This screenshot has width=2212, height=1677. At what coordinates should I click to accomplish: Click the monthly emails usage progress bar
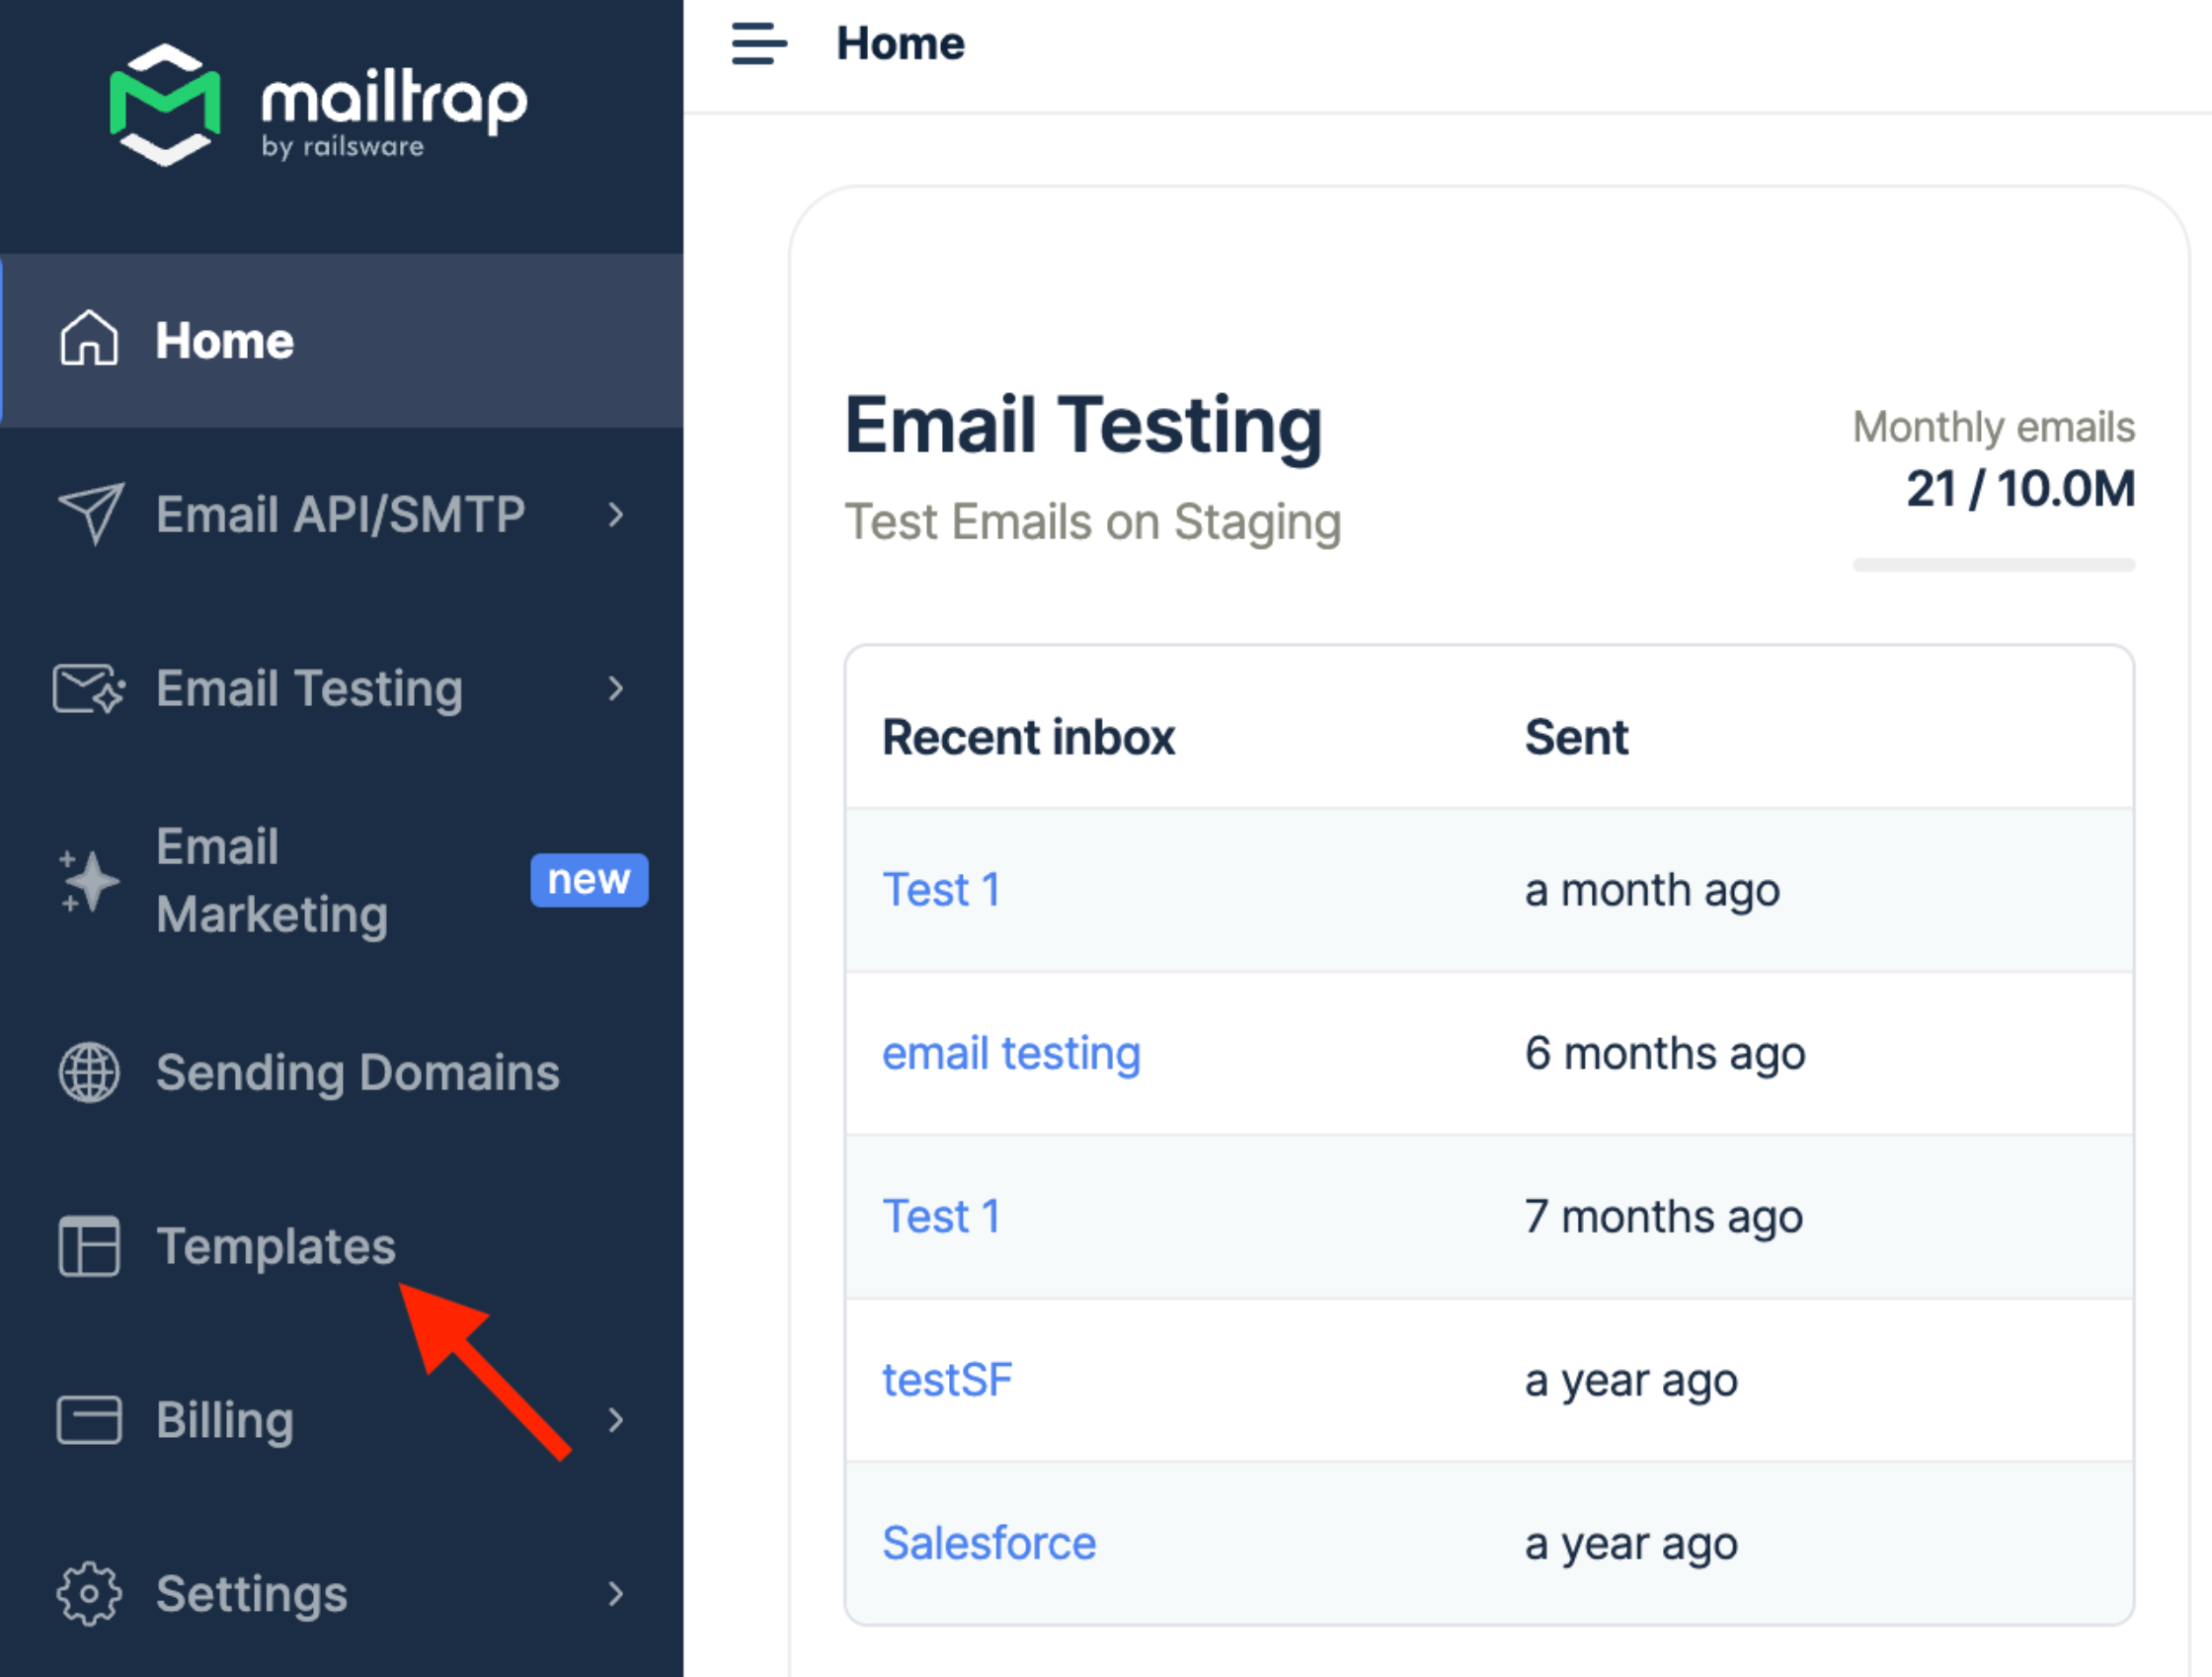pyautogui.click(x=1993, y=565)
